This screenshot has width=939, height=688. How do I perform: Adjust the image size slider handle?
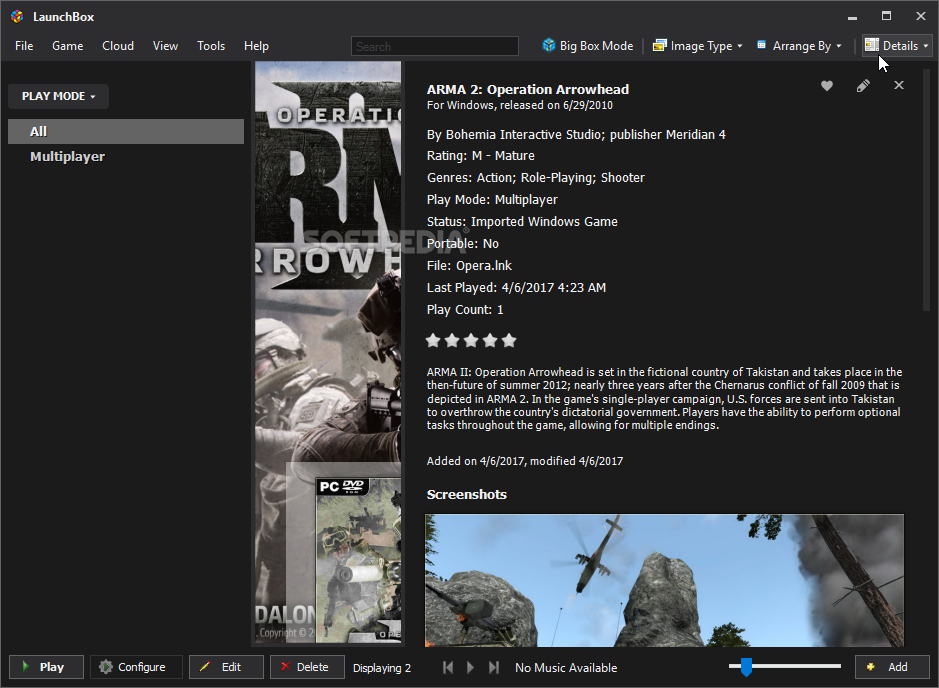click(746, 667)
